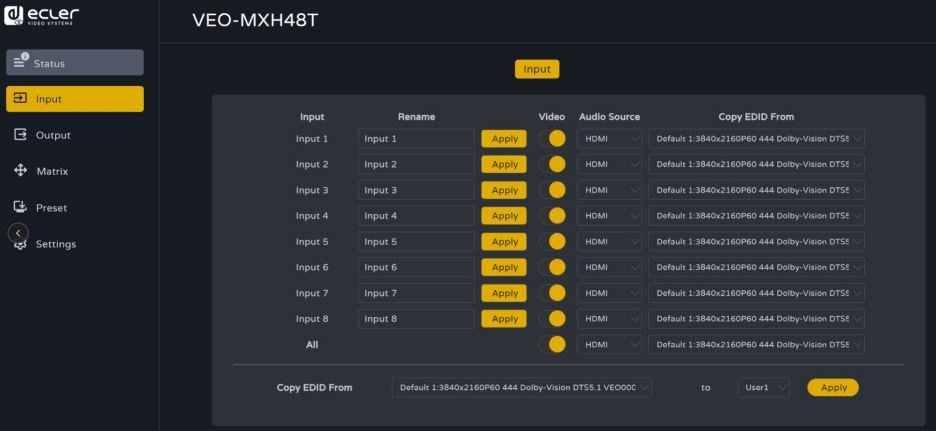Open Copy EDID From dropdown for Input 4
The image size is (936, 431).
pos(756,216)
